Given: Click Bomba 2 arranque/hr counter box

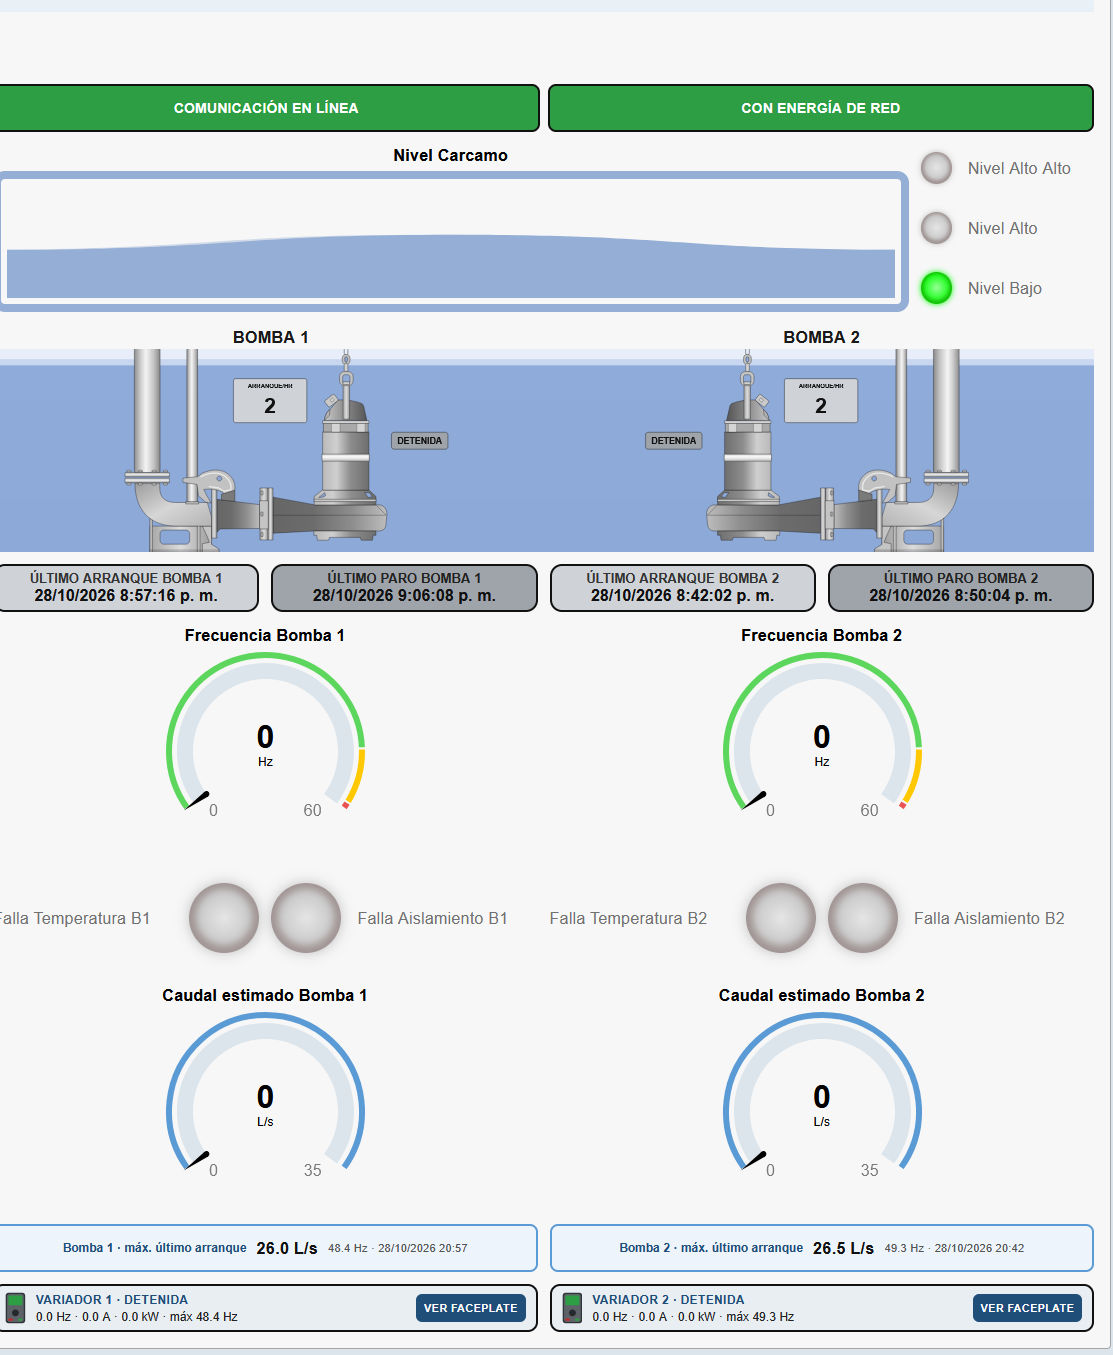Looking at the screenshot, I should coord(821,400).
